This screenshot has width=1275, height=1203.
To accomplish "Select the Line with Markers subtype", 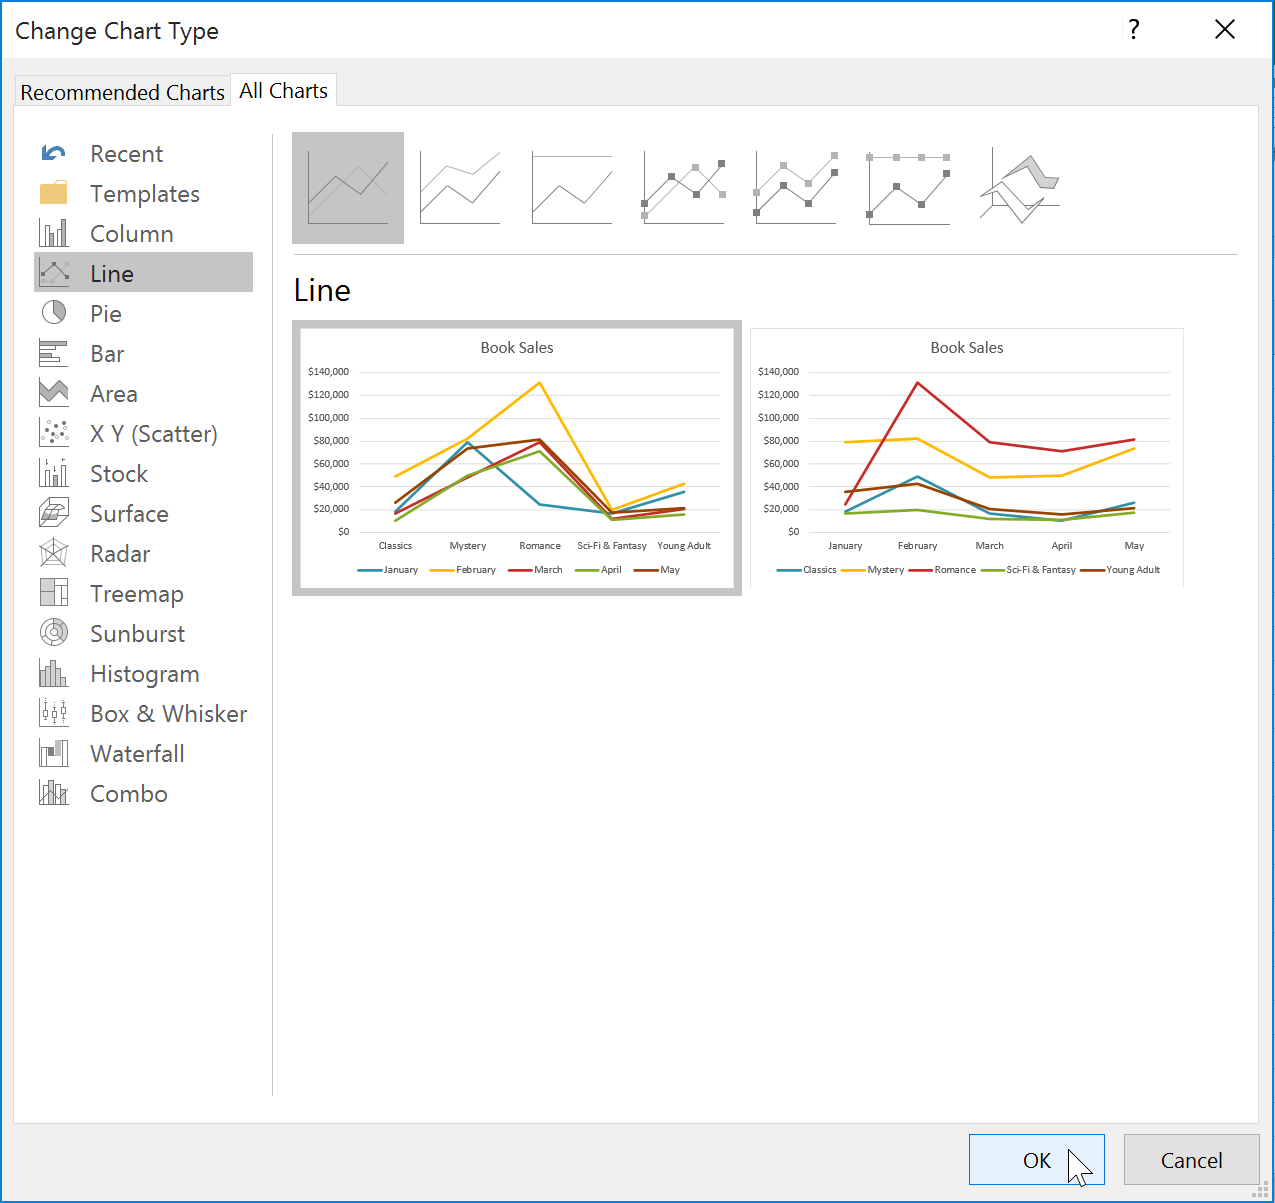I will (x=683, y=188).
